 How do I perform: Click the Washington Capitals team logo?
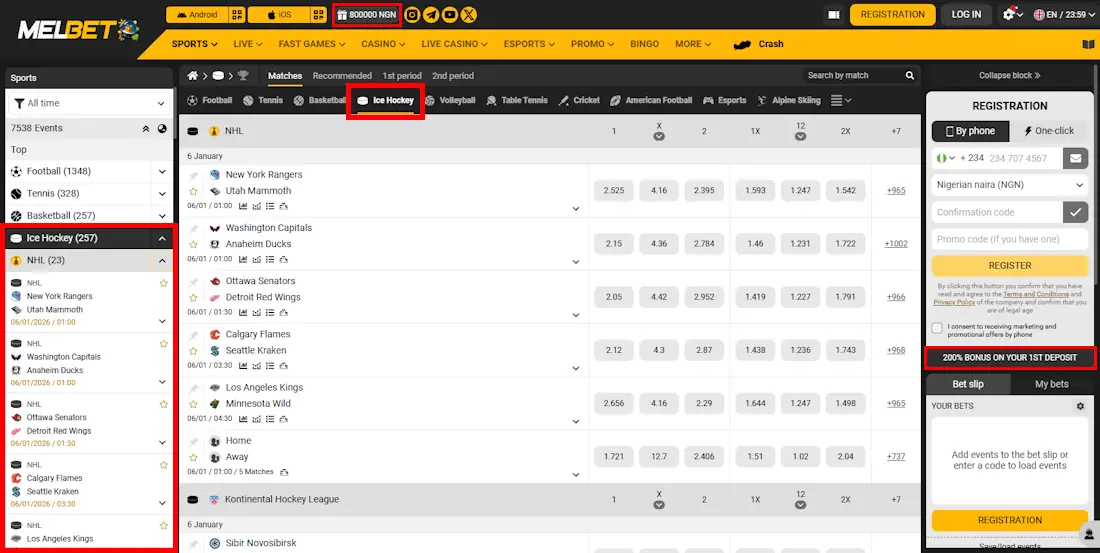pyautogui.click(x=215, y=228)
